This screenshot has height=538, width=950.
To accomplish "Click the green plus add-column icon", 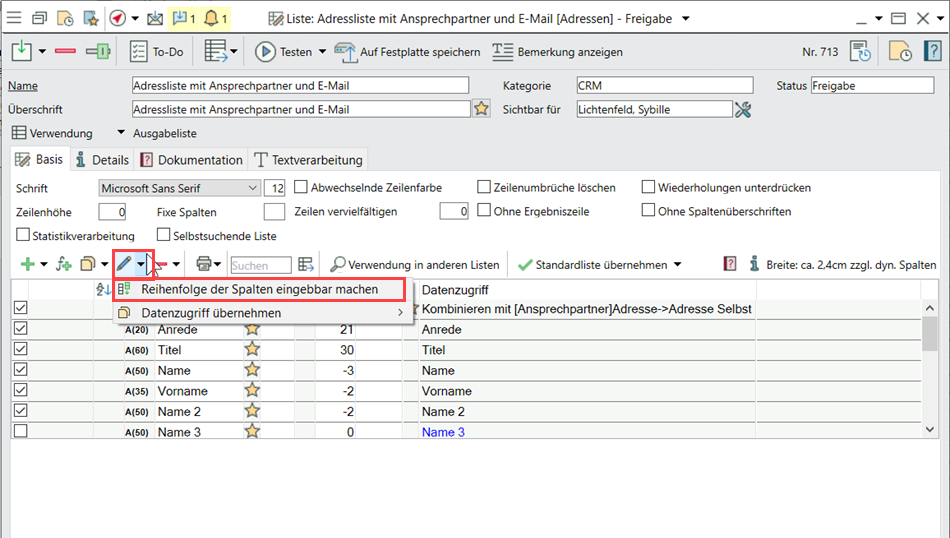I will pyautogui.click(x=27, y=264).
